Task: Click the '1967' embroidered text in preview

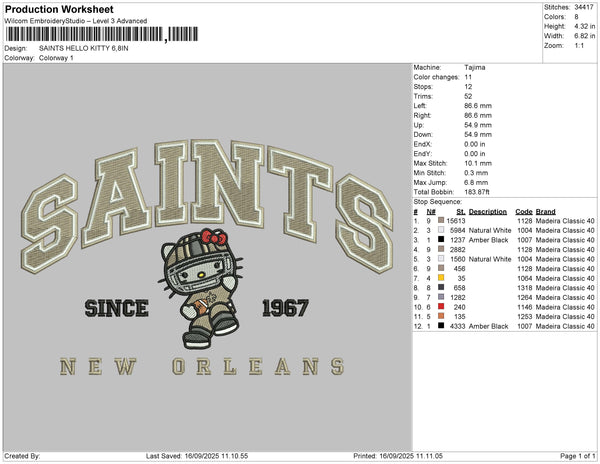Action: click(285, 308)
